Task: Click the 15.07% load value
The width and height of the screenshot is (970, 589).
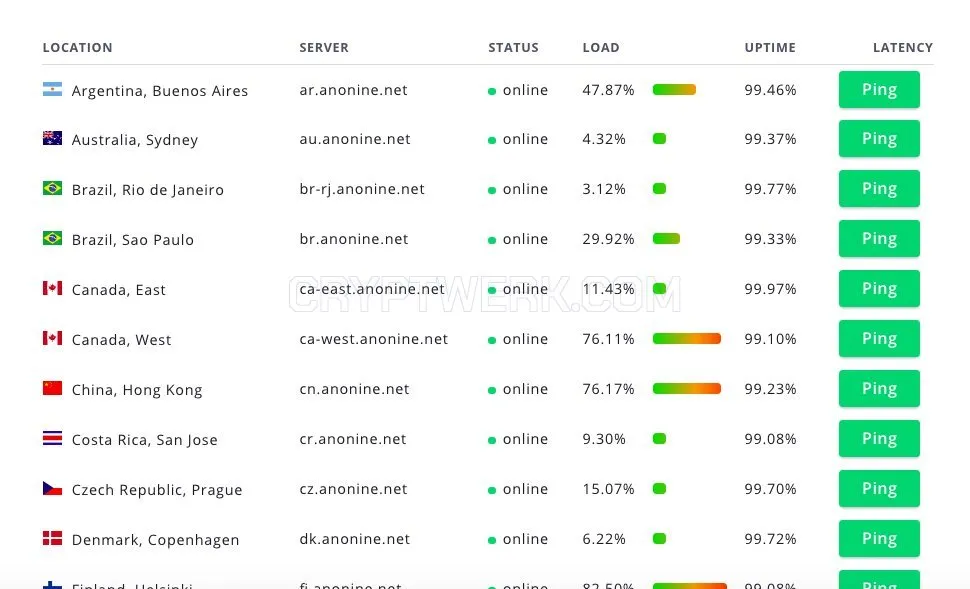Action: [608, 489]
